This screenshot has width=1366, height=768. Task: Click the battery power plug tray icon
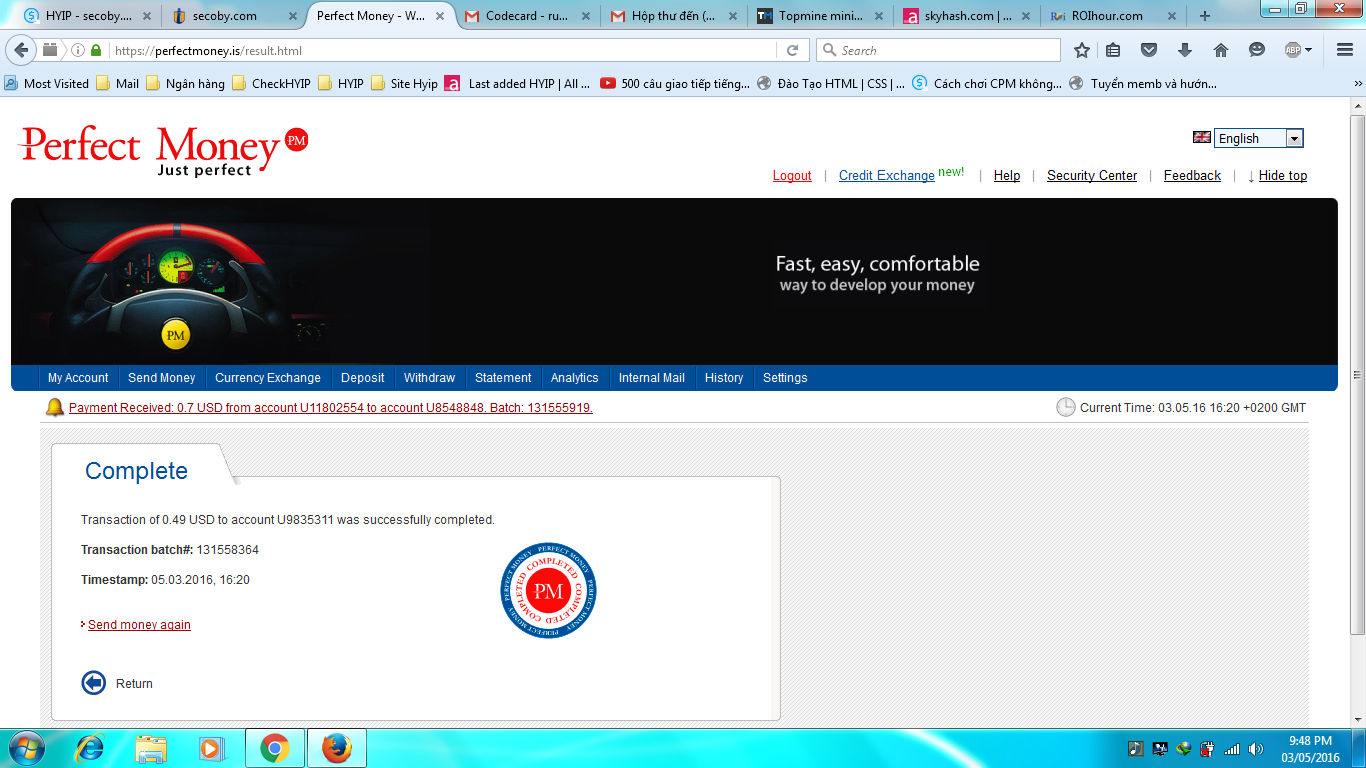[1208, 749]
